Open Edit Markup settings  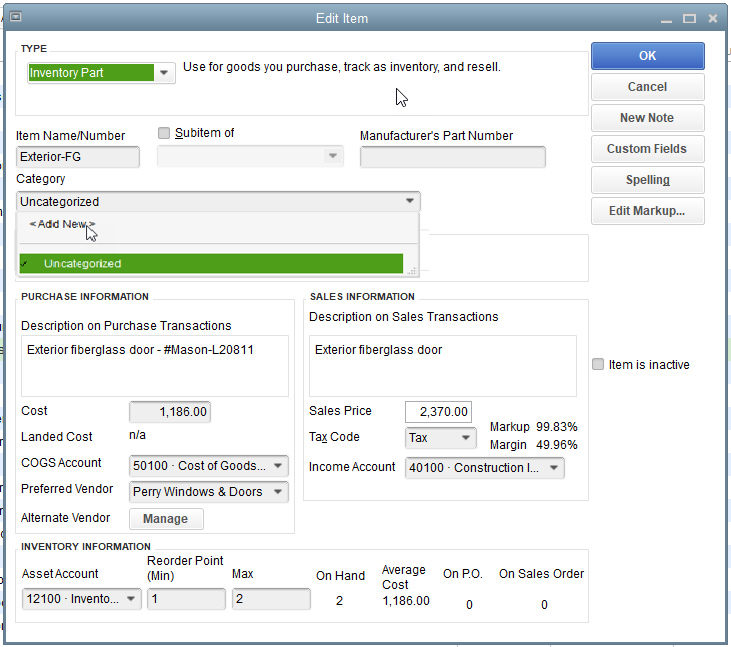point(647,211)
